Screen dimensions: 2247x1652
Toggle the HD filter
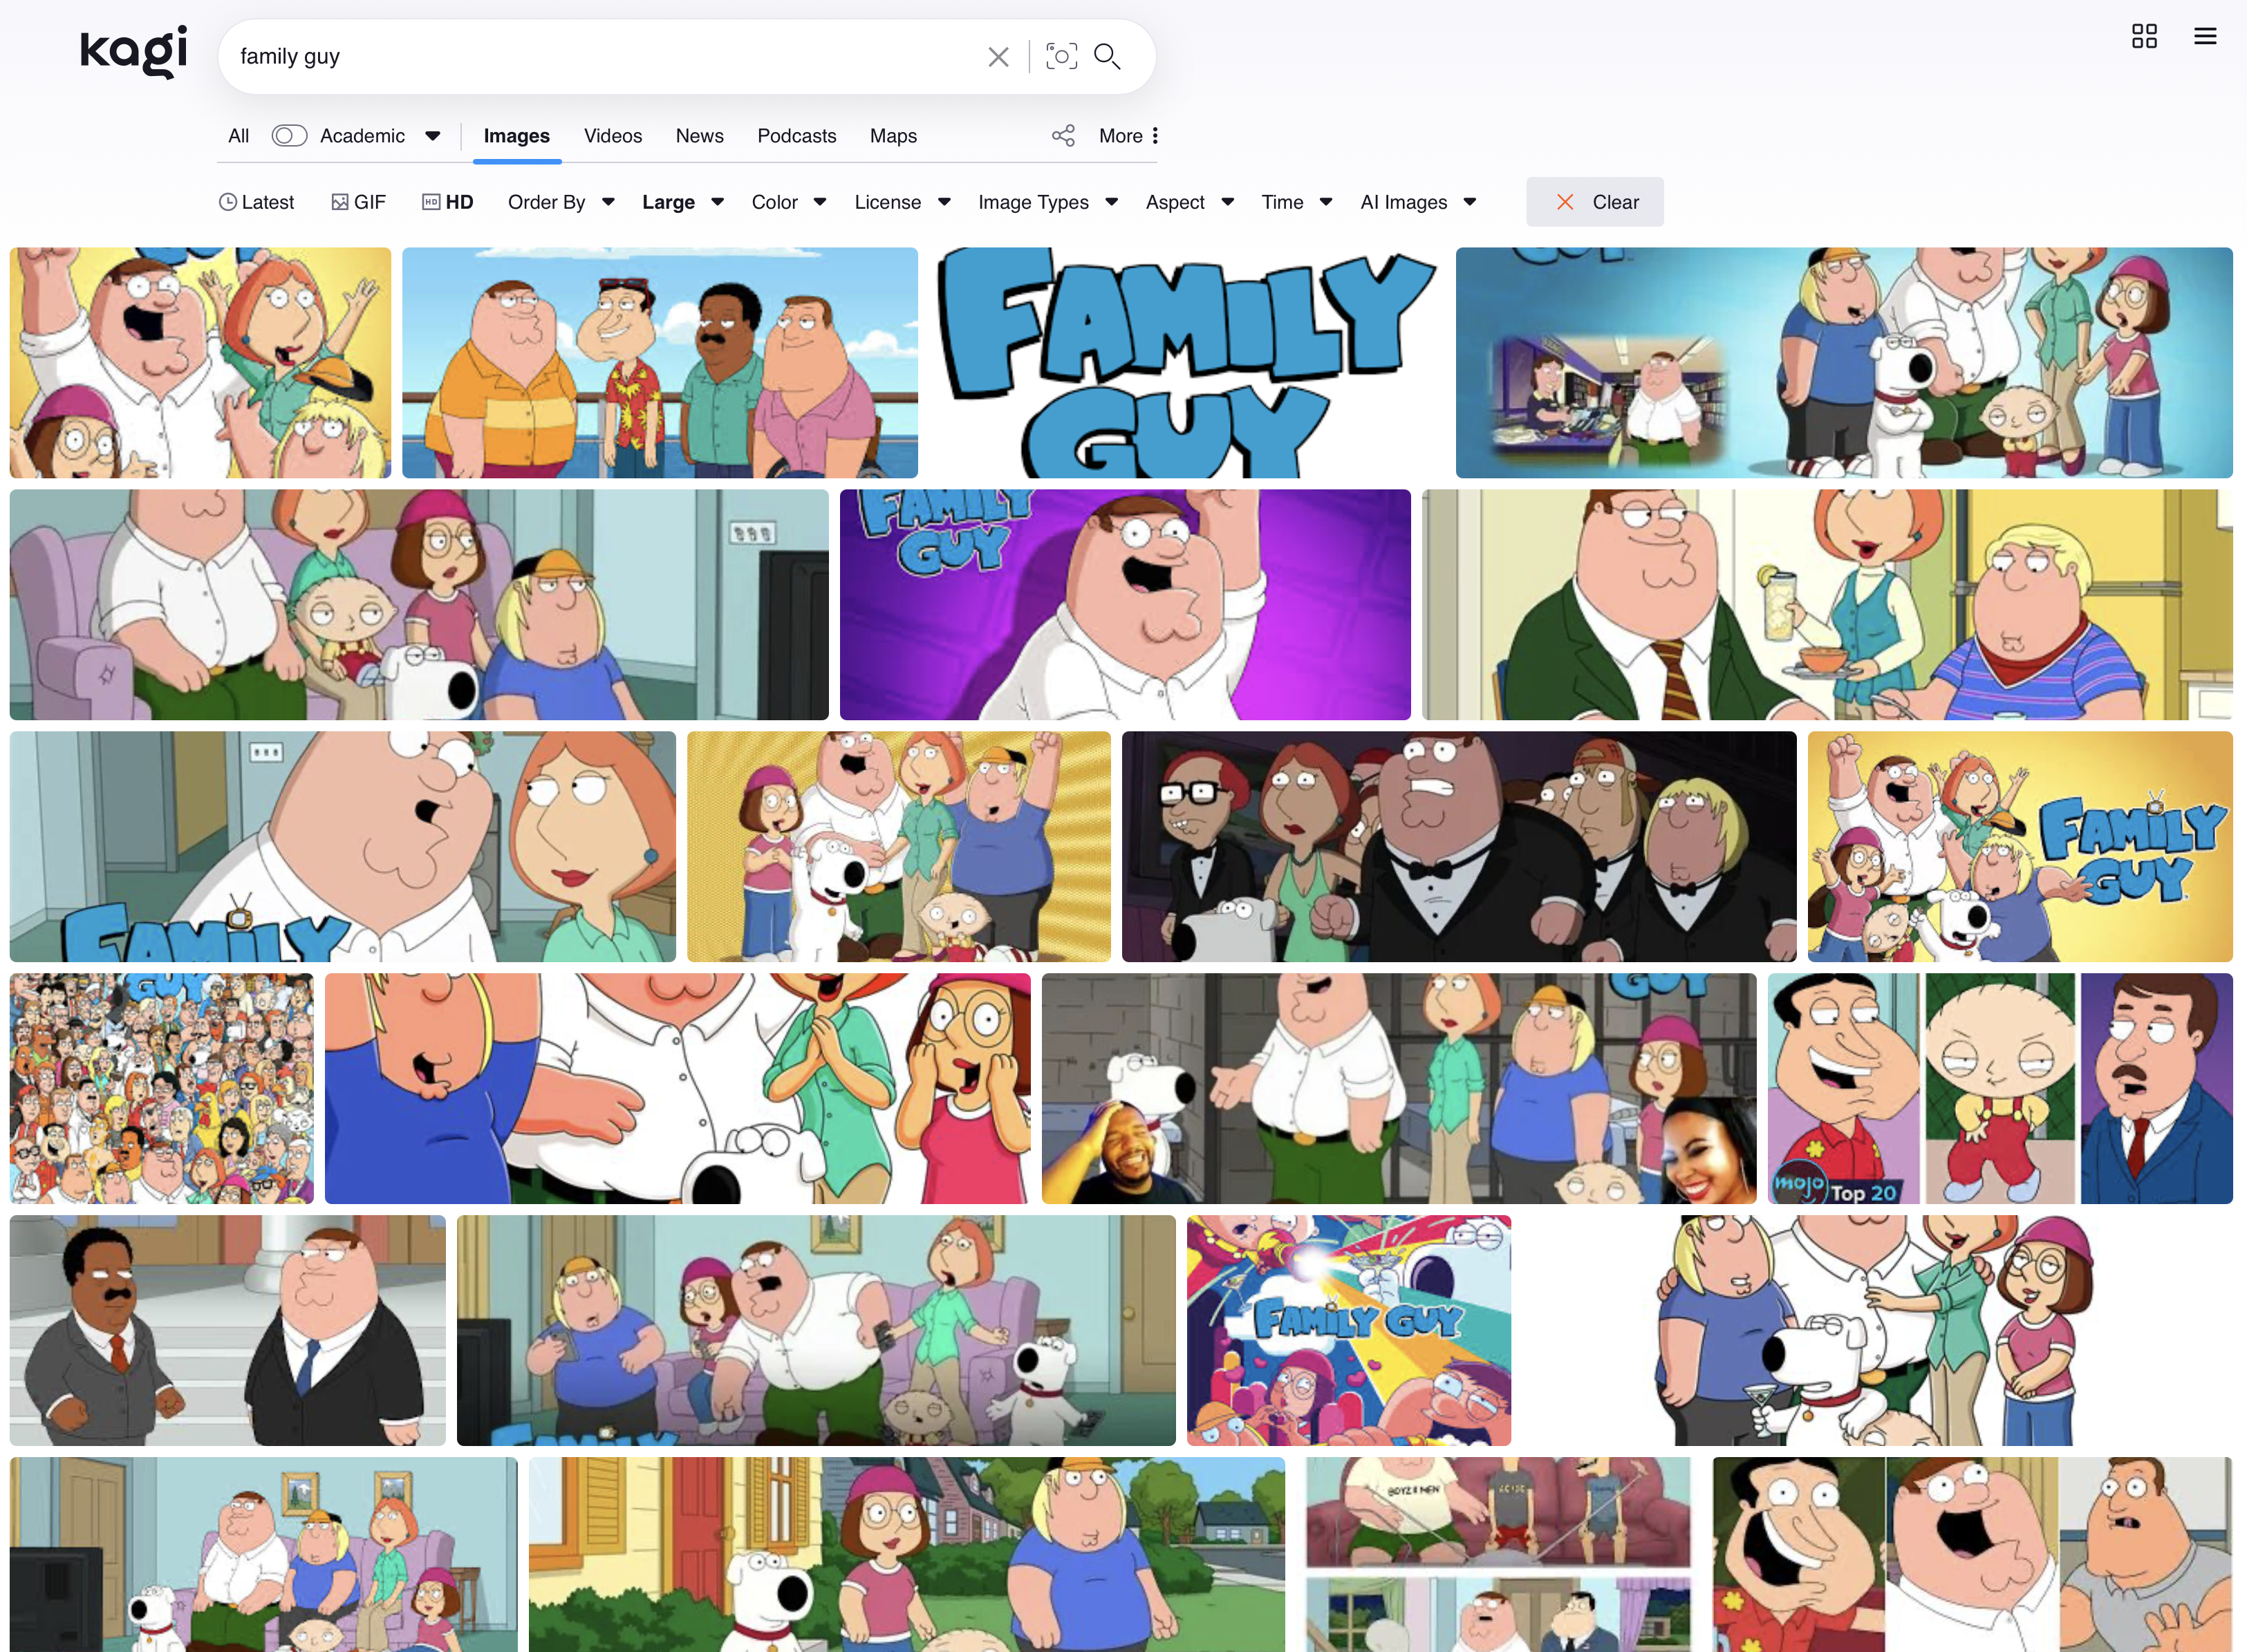[x=448, y=202]
